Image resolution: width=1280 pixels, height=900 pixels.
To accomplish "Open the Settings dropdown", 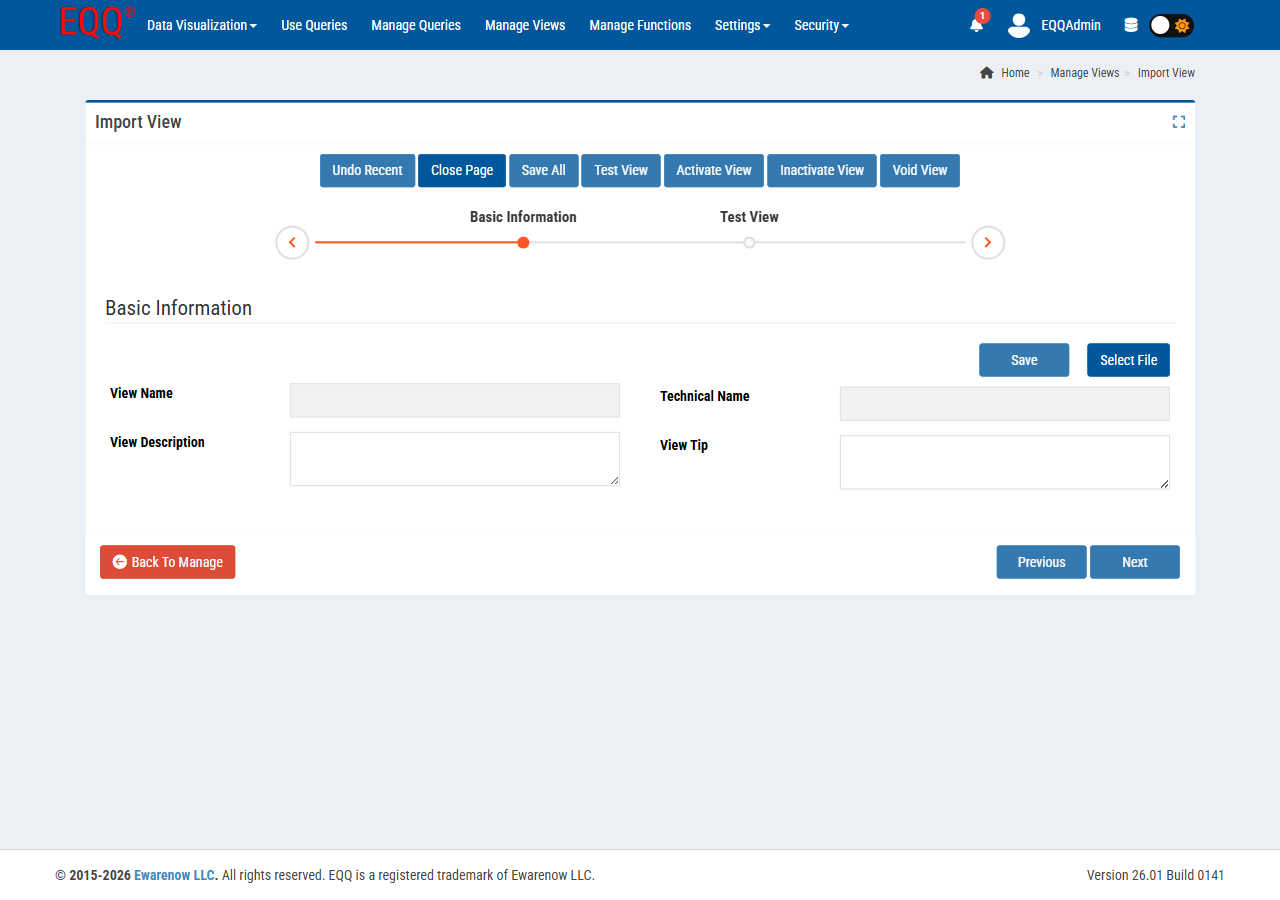I will [x=742, y=25].
